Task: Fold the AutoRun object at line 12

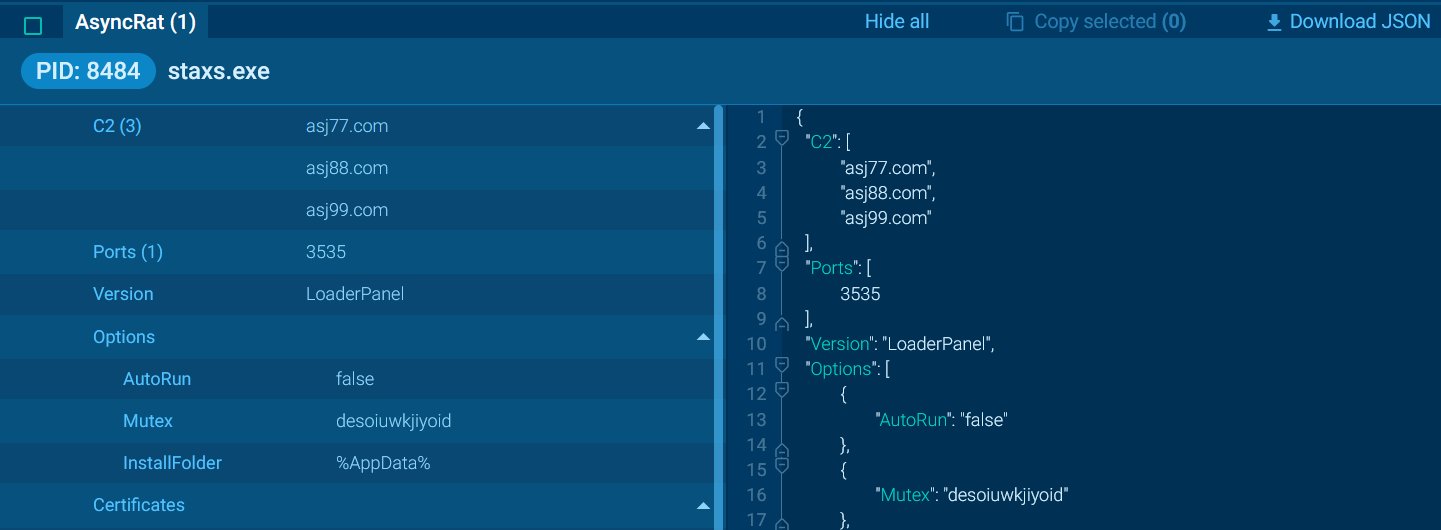Action: [782, 394]
